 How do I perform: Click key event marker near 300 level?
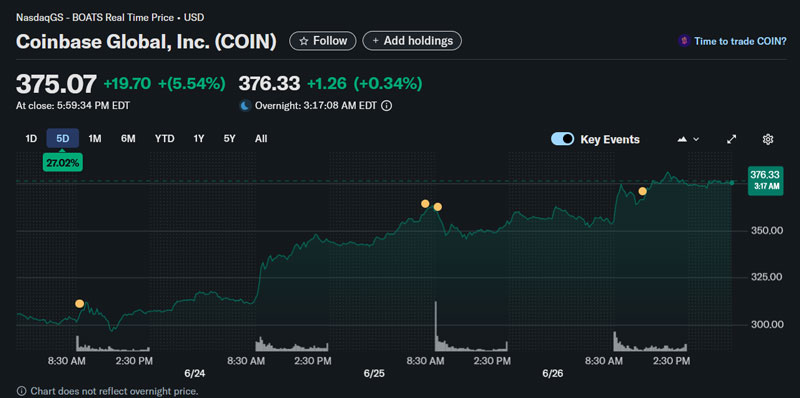point(79,304)
